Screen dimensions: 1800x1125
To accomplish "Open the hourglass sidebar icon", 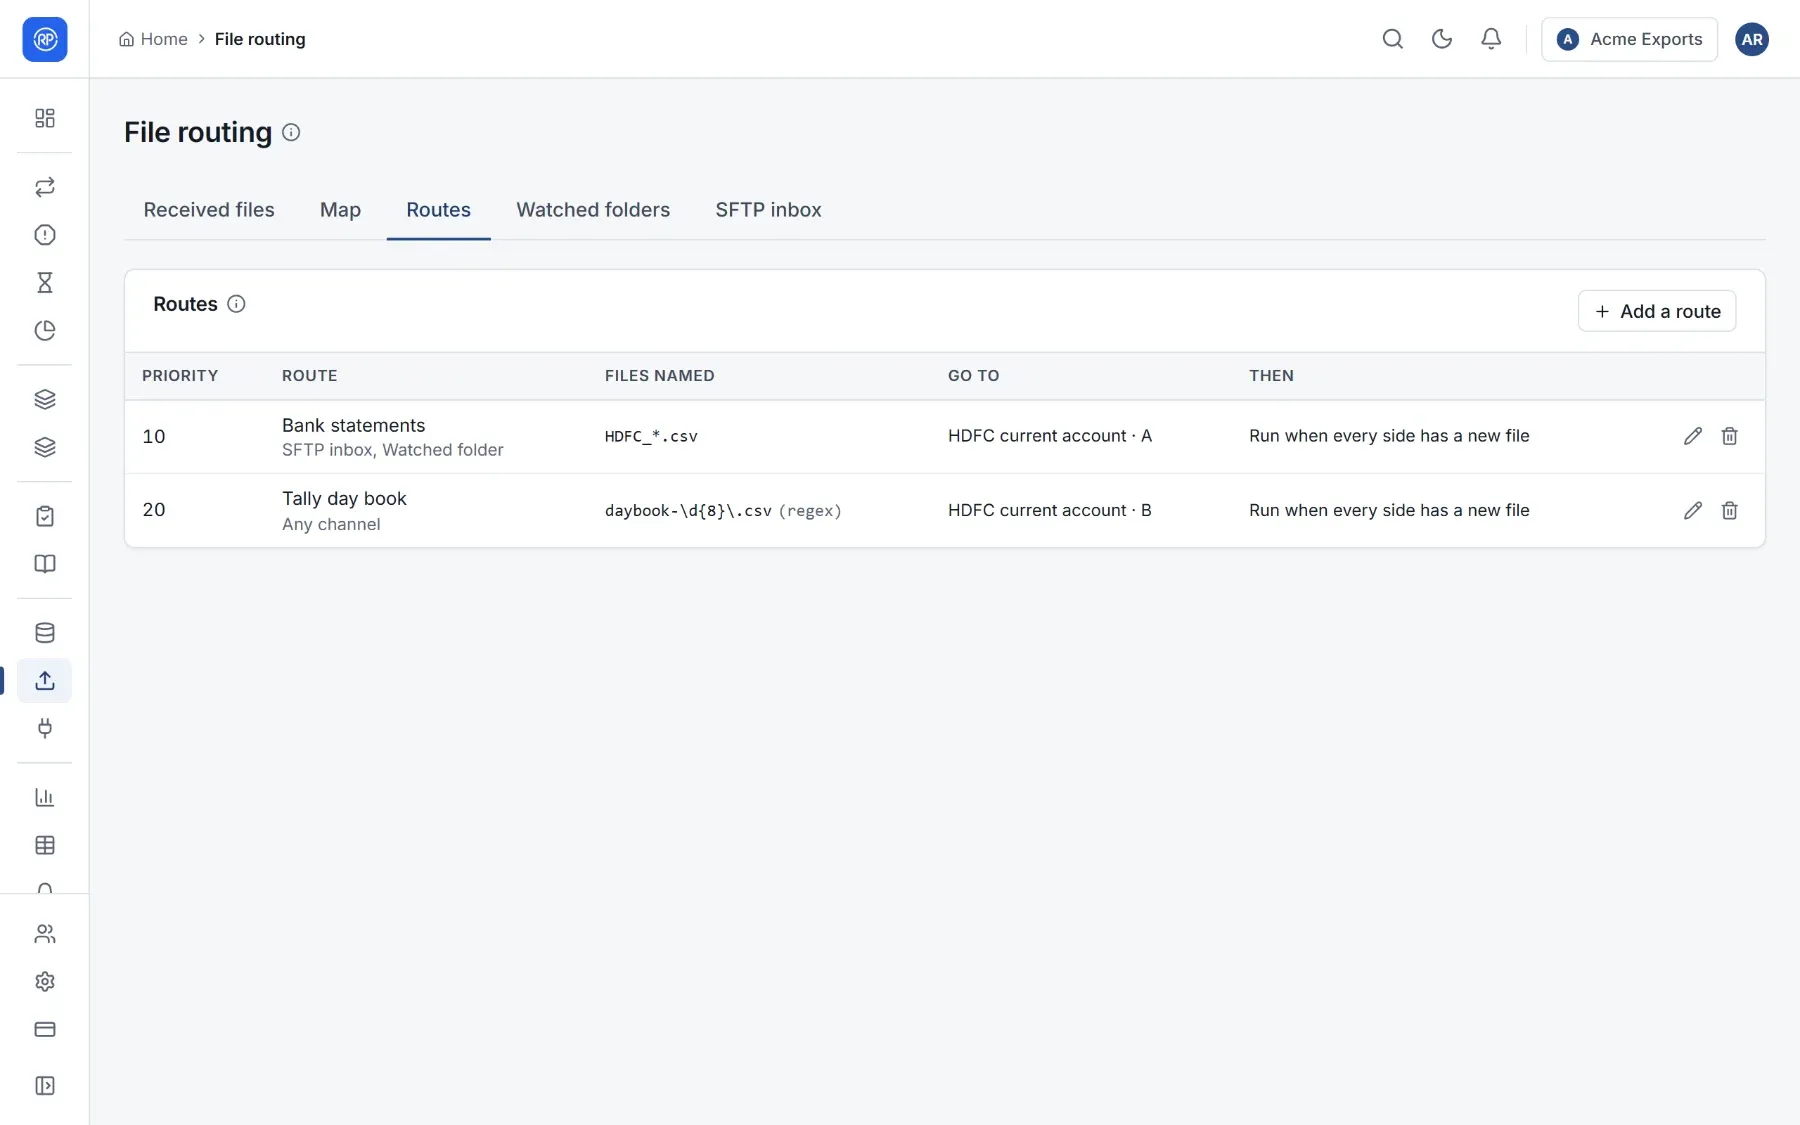I will coord(45,283).
